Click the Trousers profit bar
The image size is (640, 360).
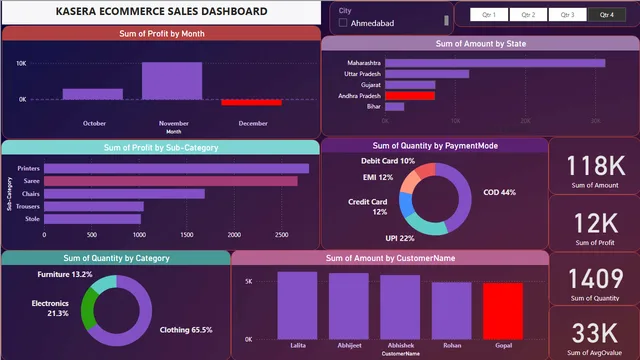point(94,207)
